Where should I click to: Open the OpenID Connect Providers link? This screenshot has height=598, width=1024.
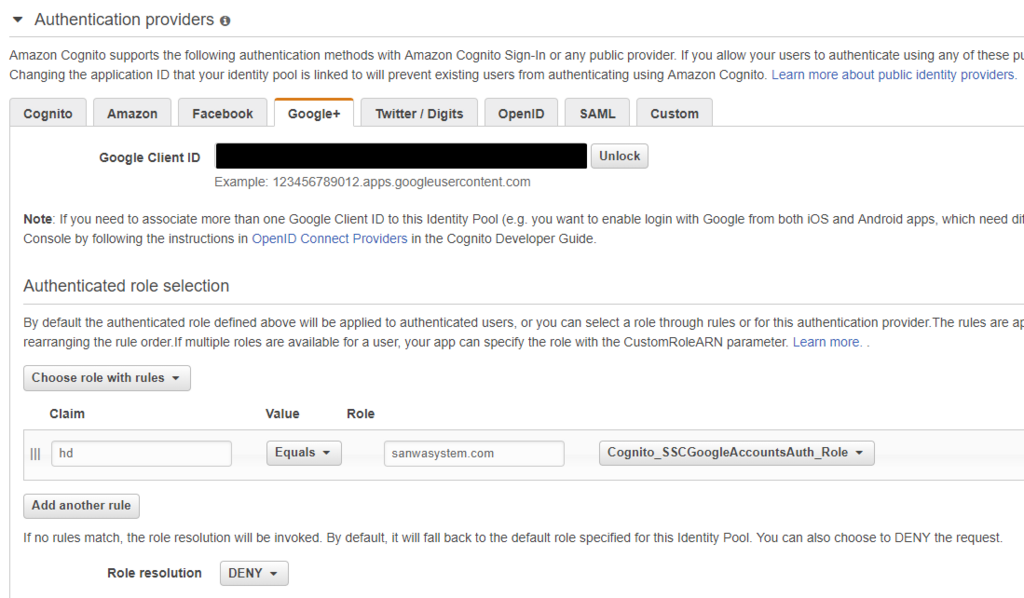click(x=329, y=238)
